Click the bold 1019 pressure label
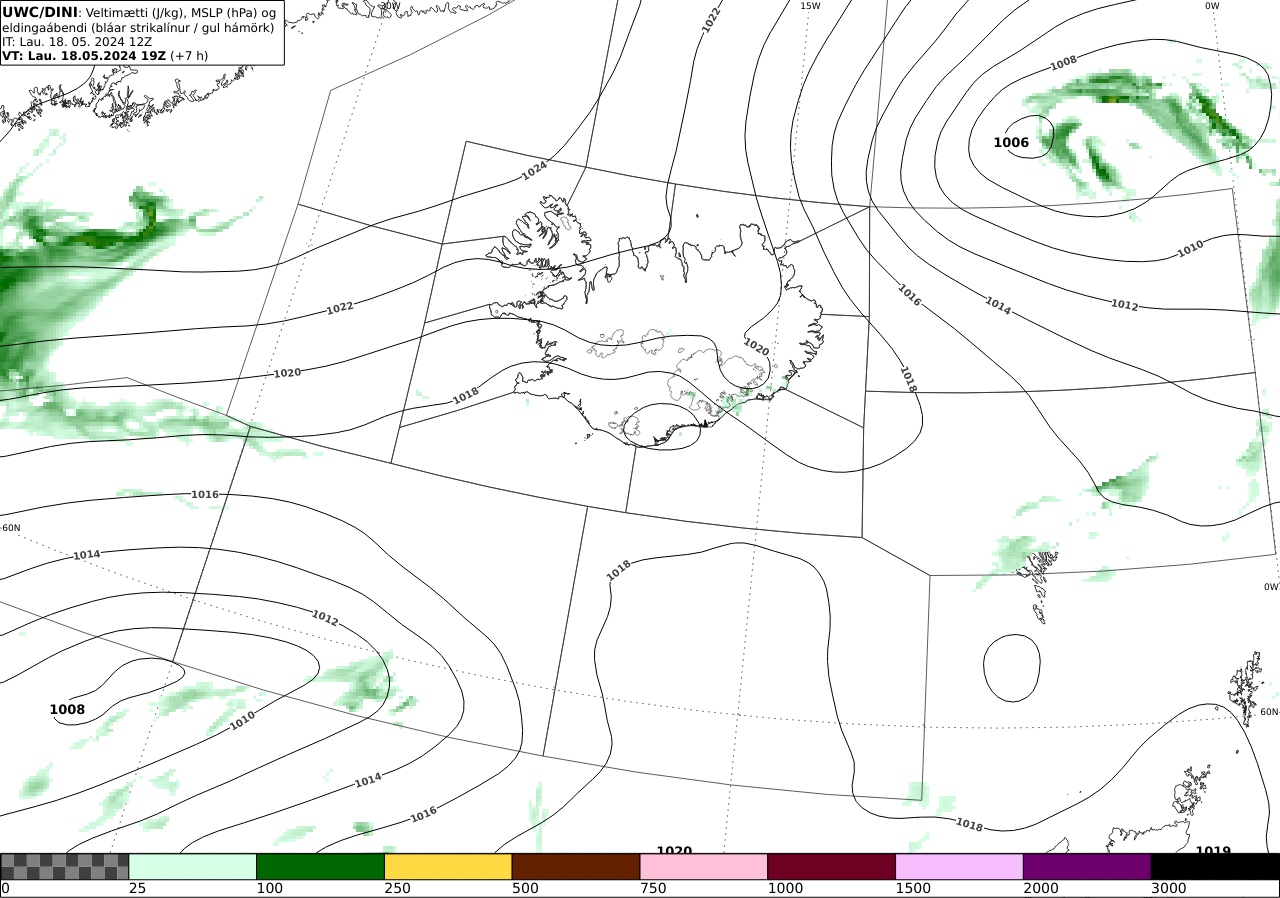This screenshot has height=898, width=1280. coord(1213,851)
